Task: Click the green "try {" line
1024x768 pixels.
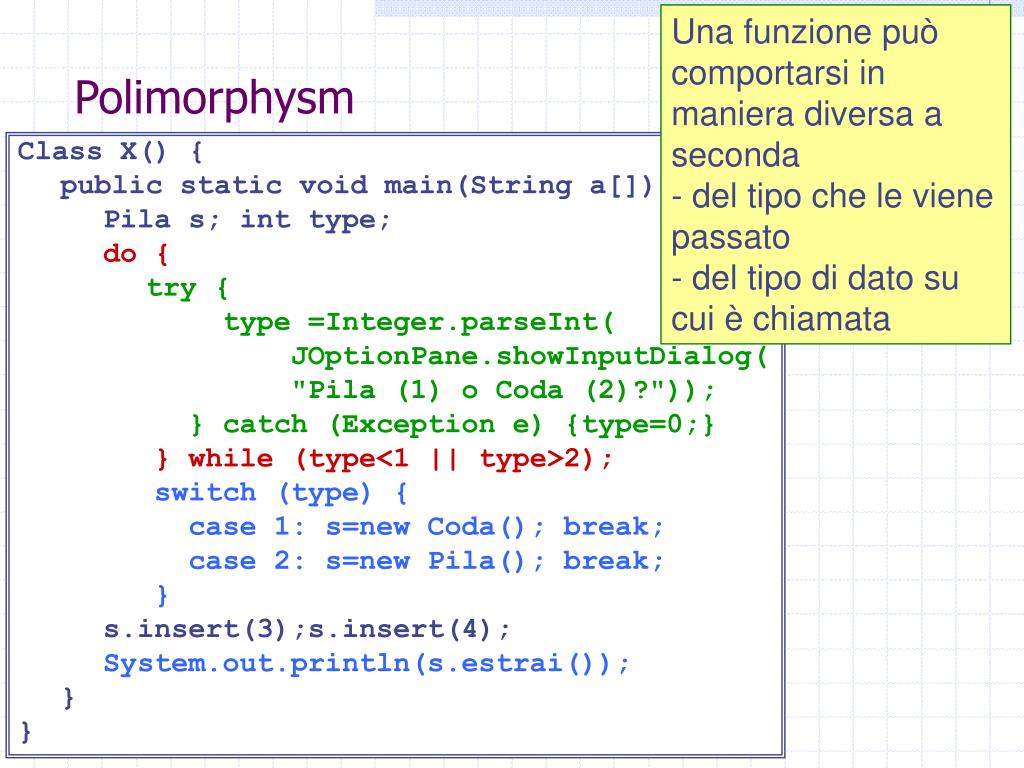Action: 187,288
